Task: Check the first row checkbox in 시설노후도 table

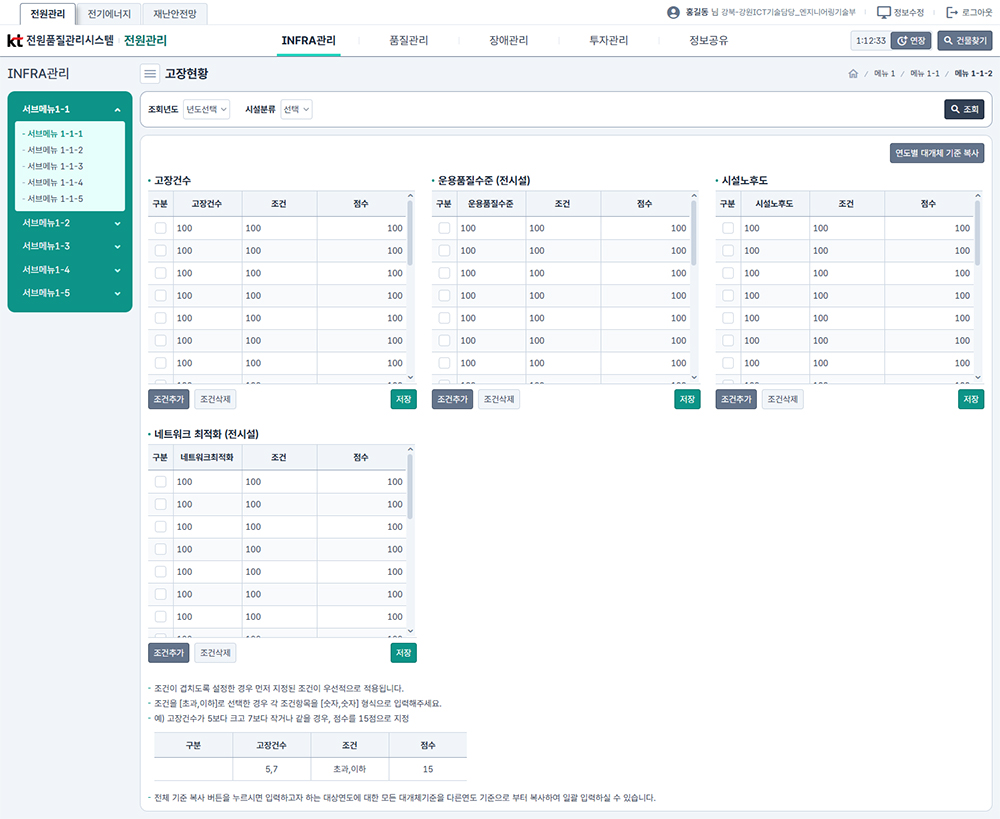Action: tap(728, 228)
